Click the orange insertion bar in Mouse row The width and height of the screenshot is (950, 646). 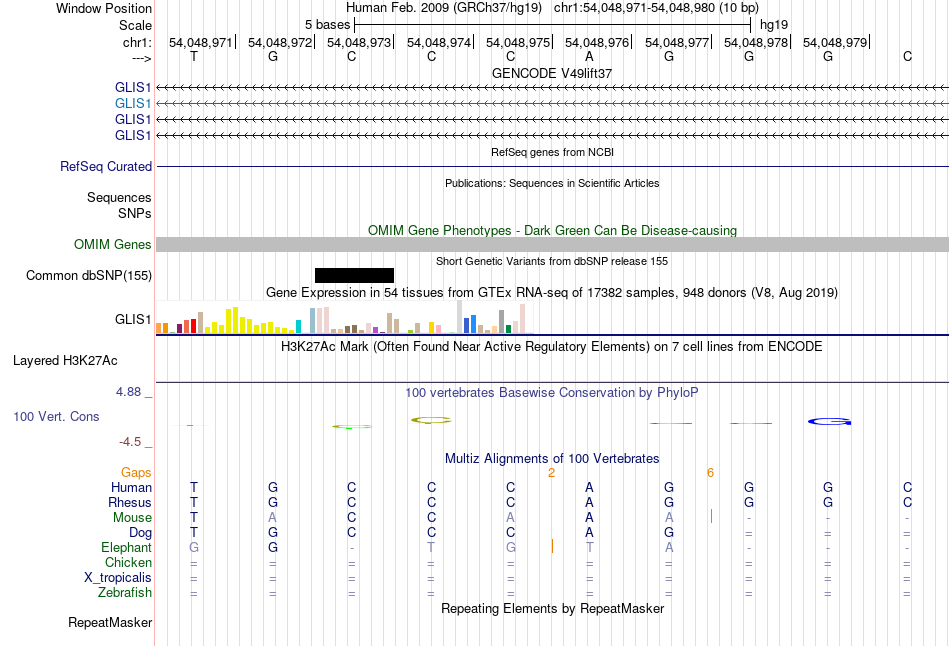coord(711,516)
